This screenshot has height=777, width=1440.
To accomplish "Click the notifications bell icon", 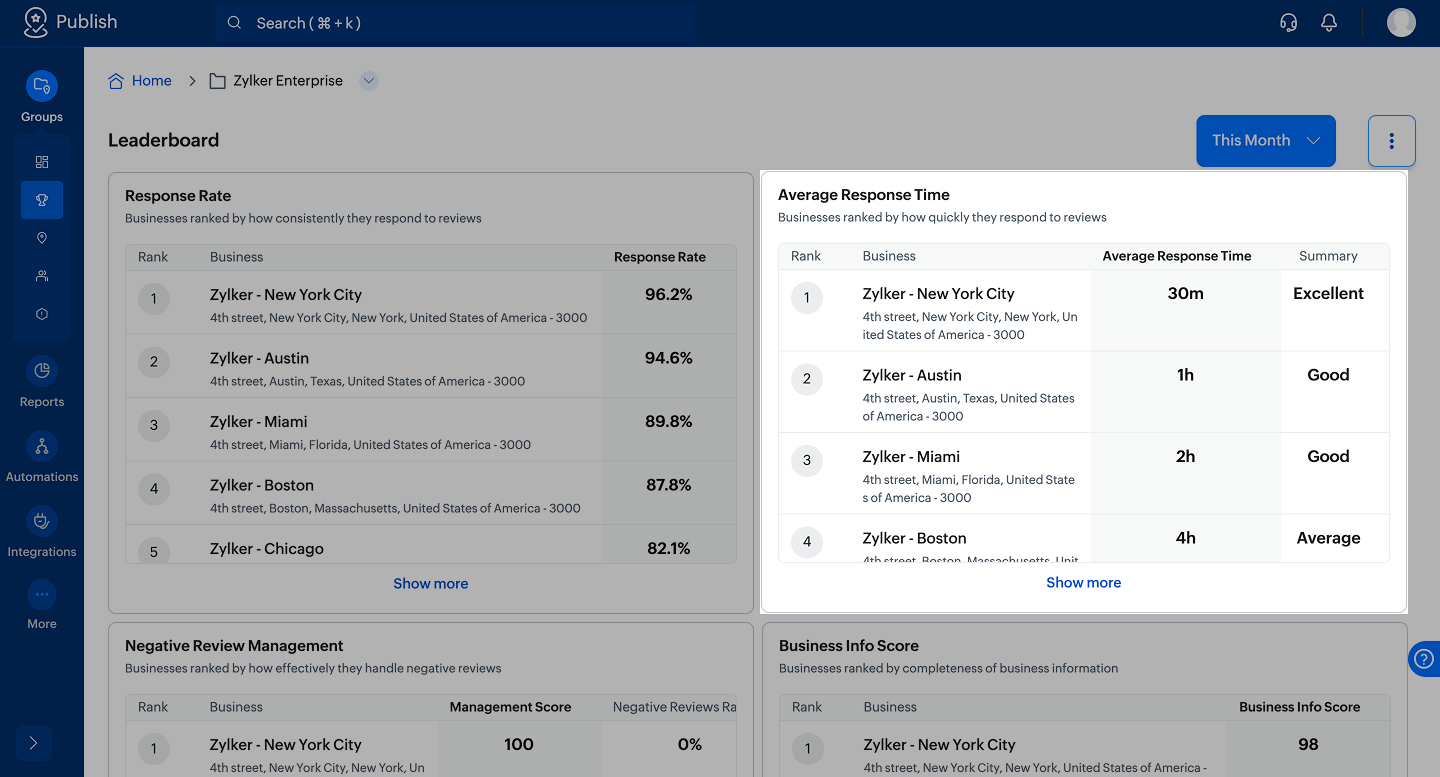I will coord(1329,23).
